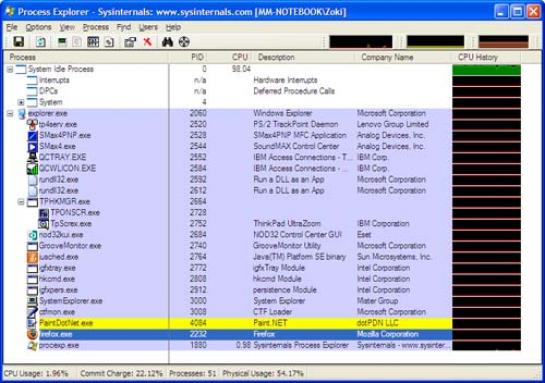The height and width of the screenshot is (383, 545).
Task: Click the QCTRAY.EXE process icon
Action: 32,157
